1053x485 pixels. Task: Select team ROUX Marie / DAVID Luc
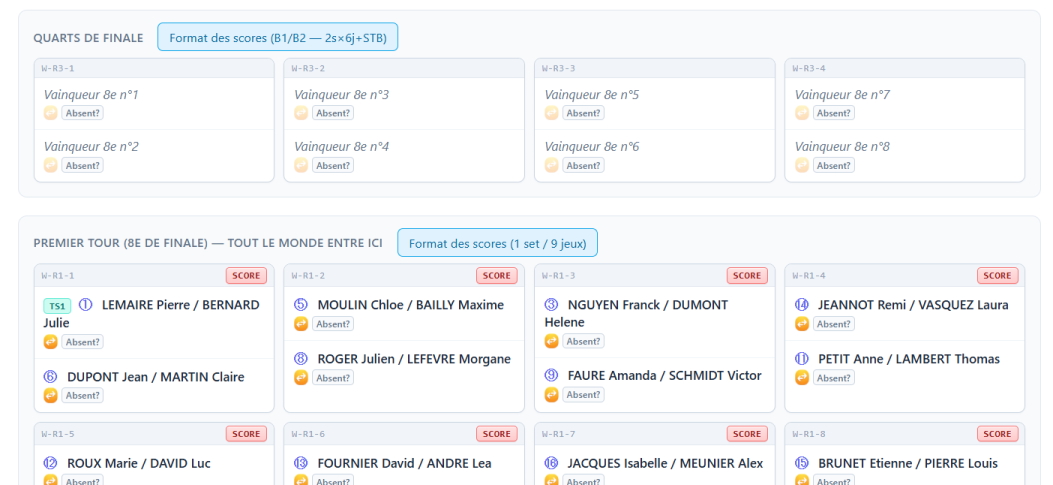(x=139, y=464)
